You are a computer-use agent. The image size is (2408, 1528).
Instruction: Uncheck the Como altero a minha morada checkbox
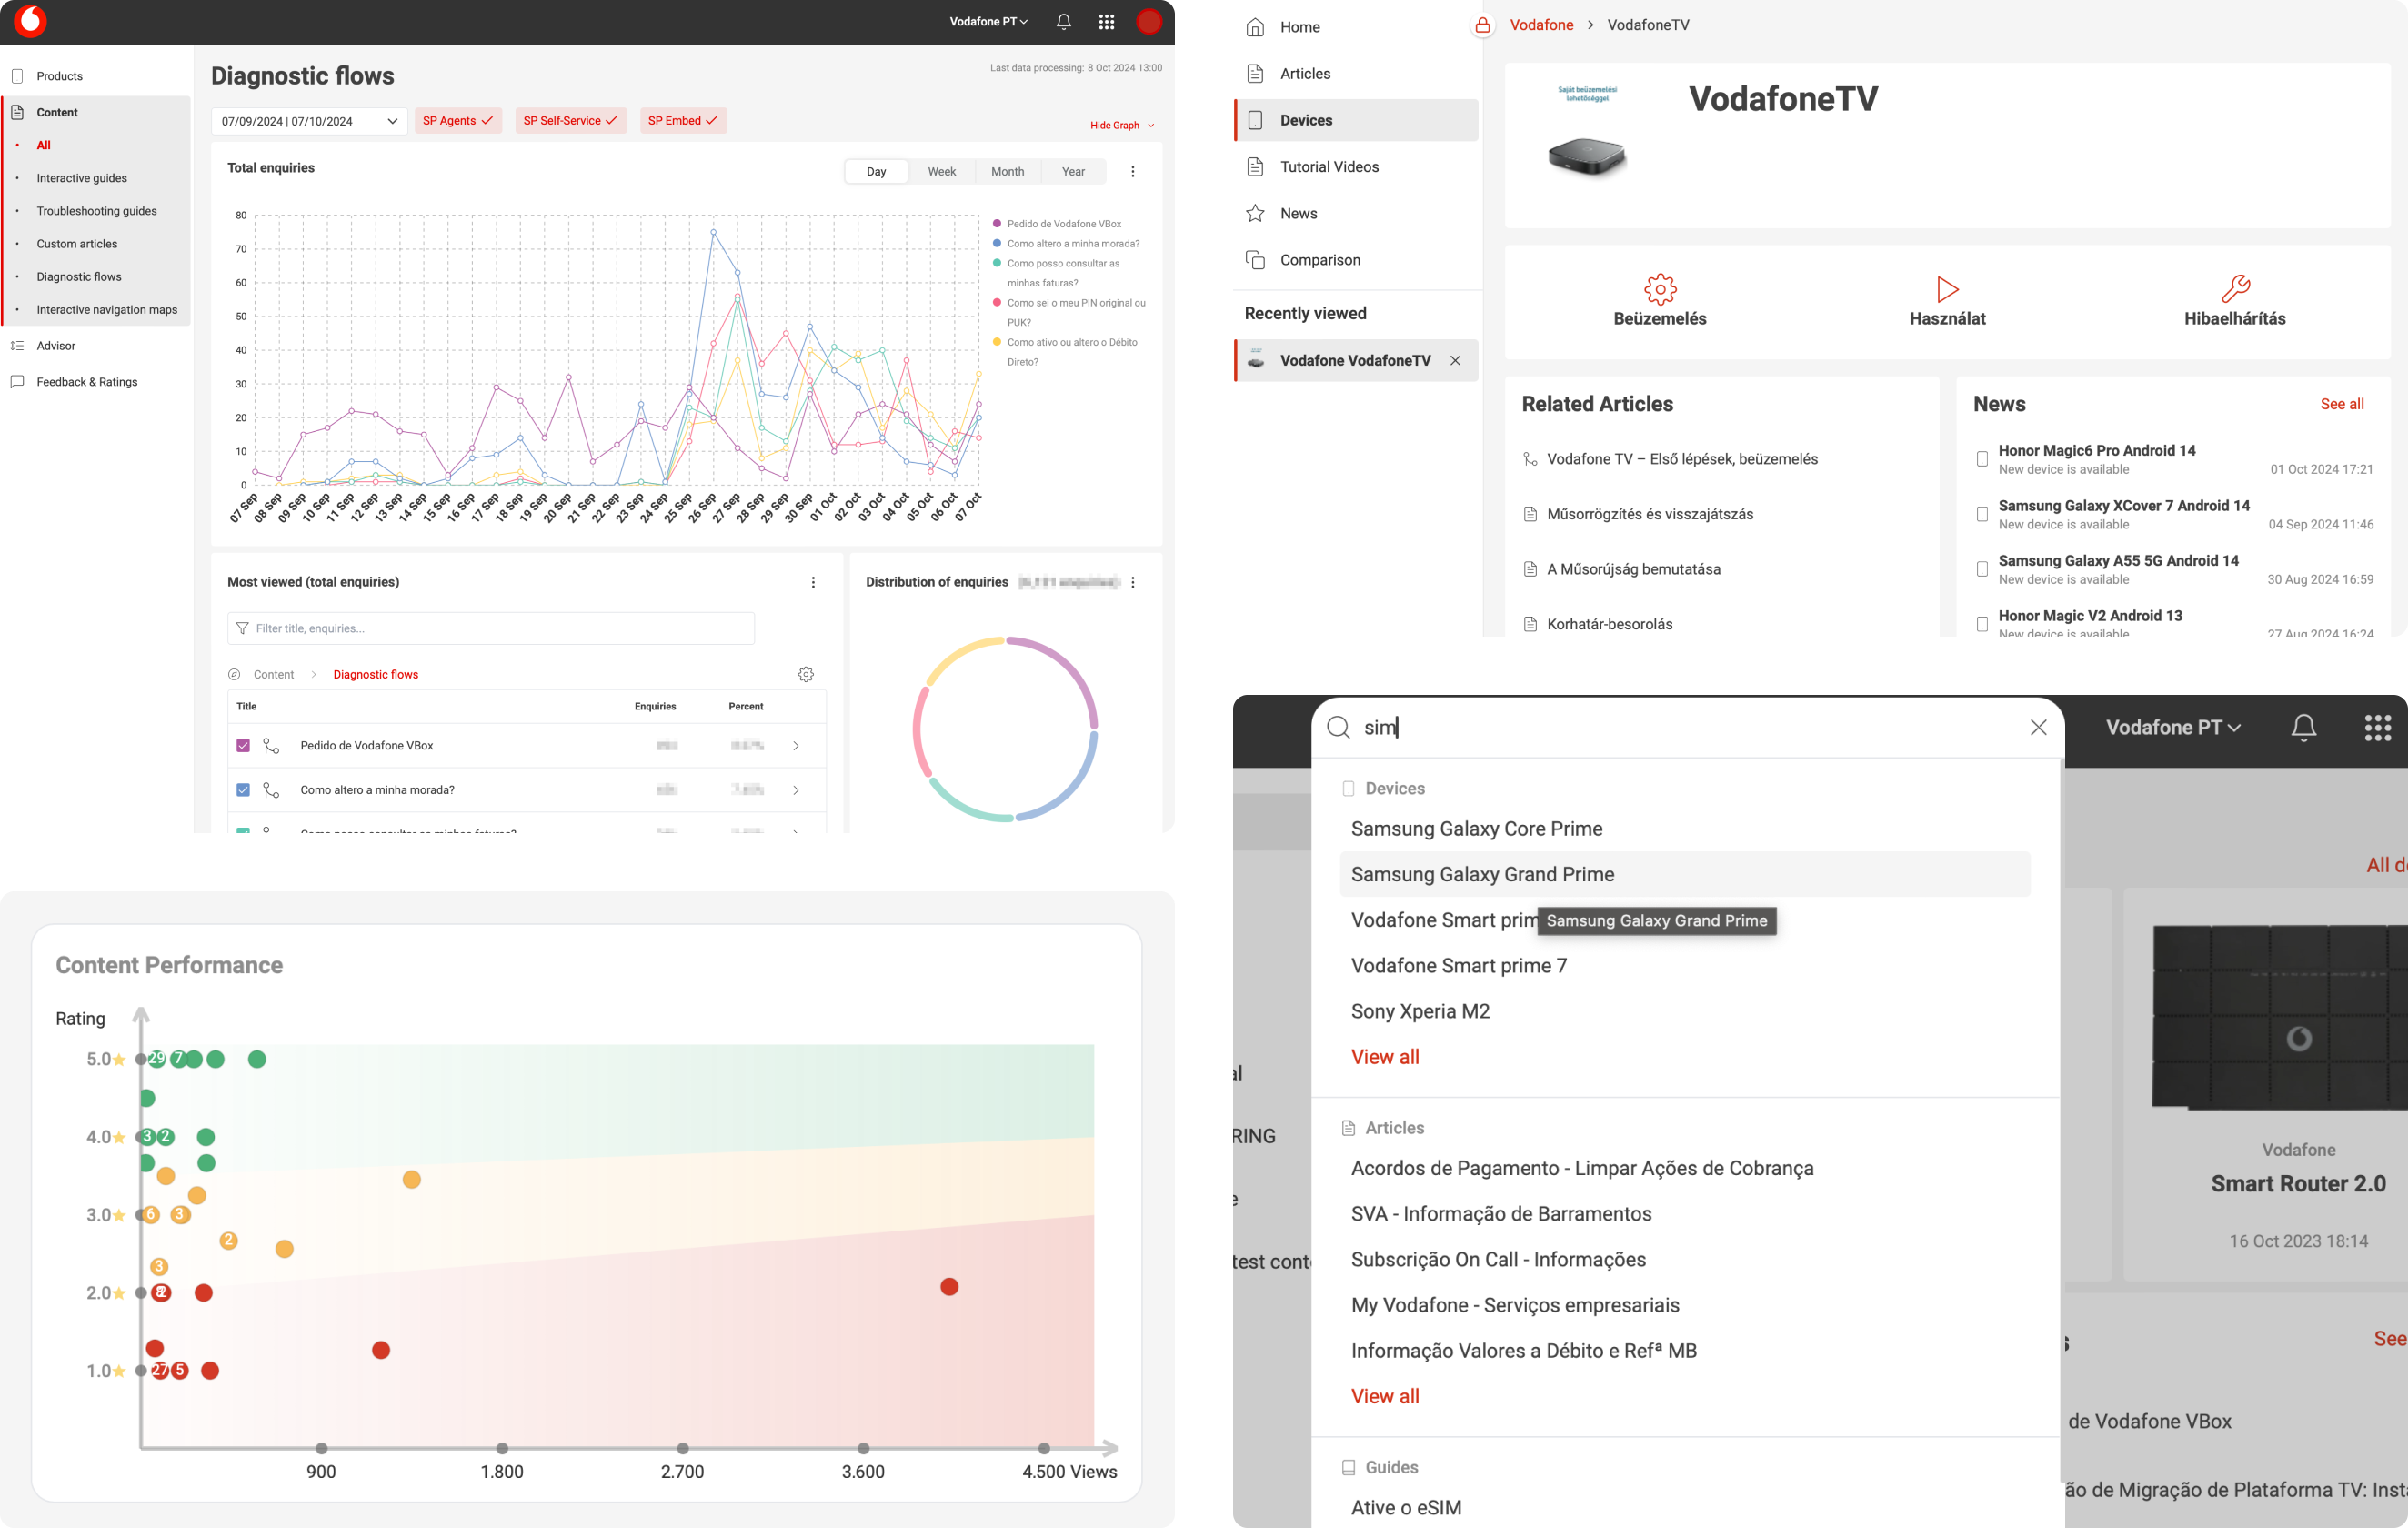pos(243,789)
